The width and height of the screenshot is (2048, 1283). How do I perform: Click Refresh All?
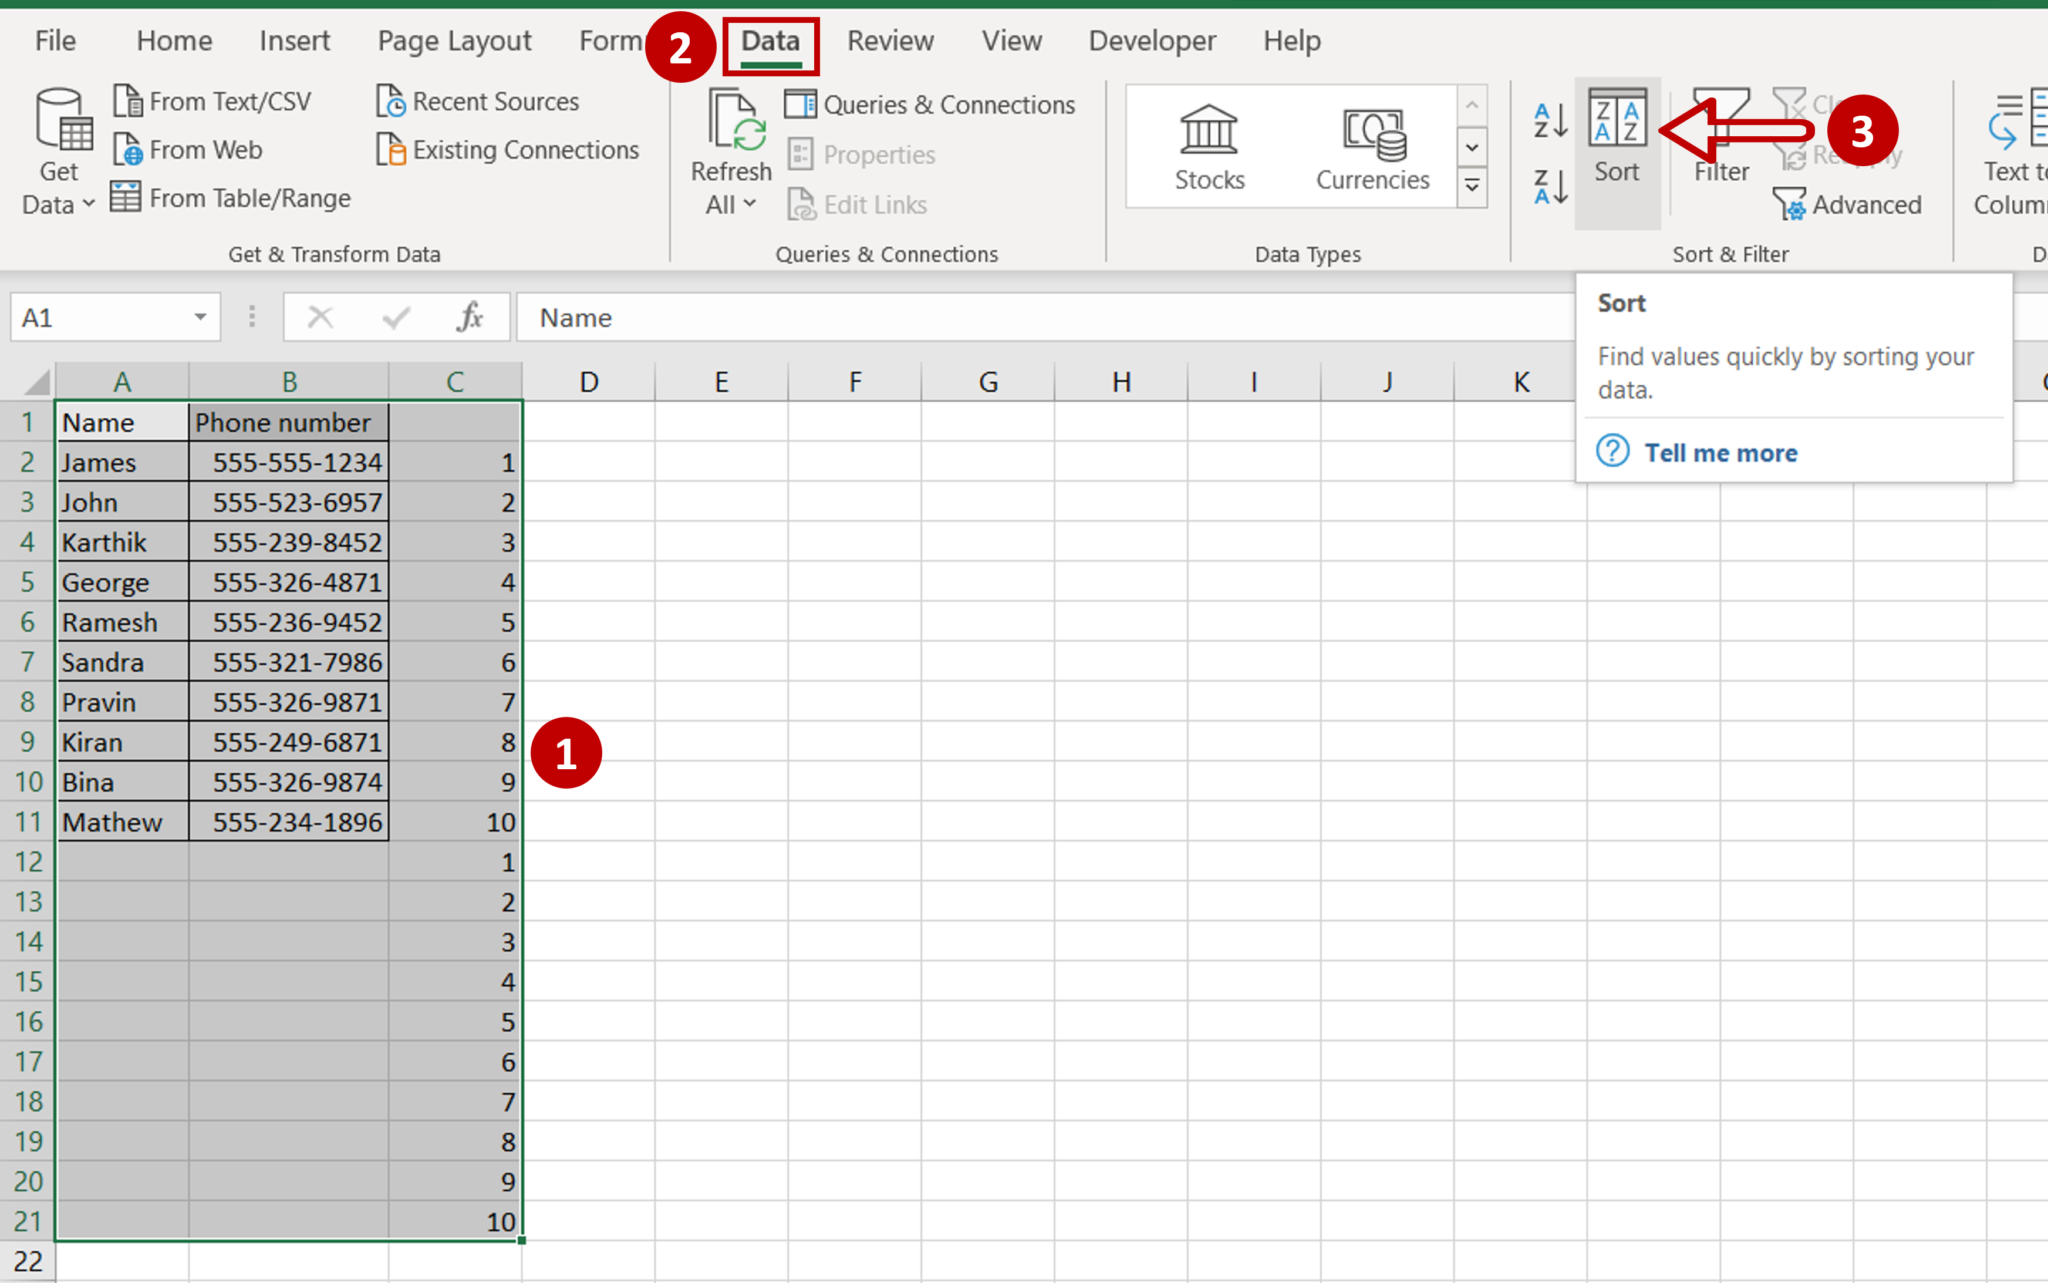(731, 140)
